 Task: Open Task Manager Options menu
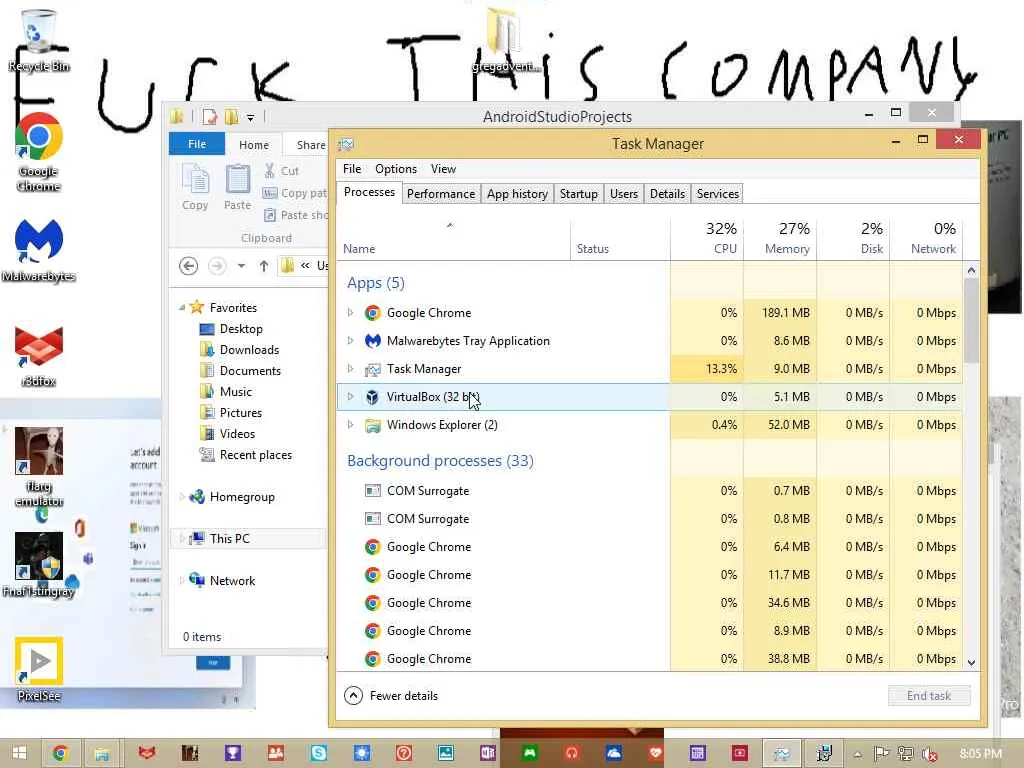pos(396,169)
